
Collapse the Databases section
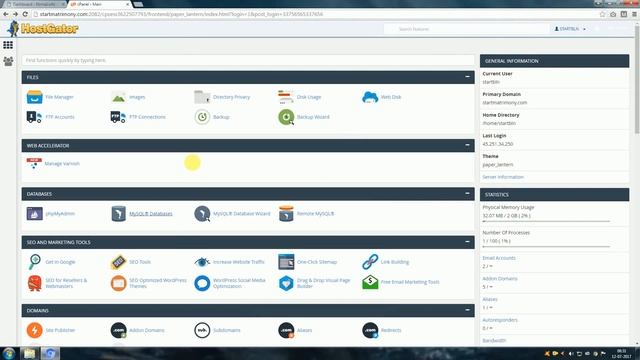coord(467,193)
